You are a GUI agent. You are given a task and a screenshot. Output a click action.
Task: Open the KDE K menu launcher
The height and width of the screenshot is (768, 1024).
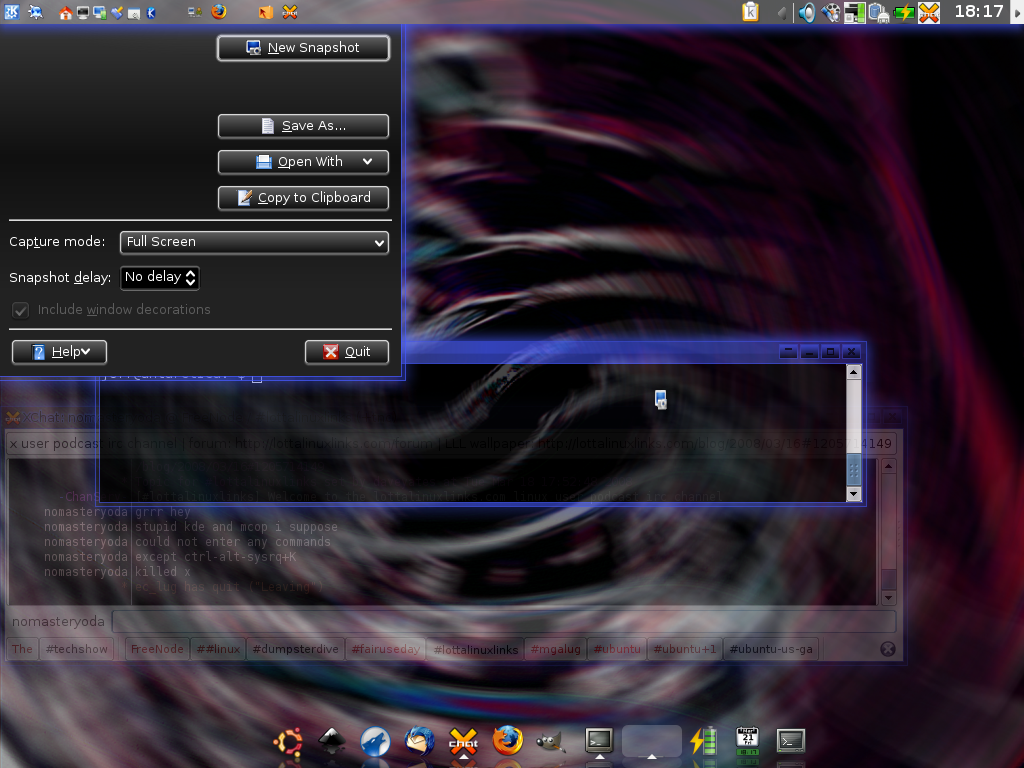pos(12,11)
